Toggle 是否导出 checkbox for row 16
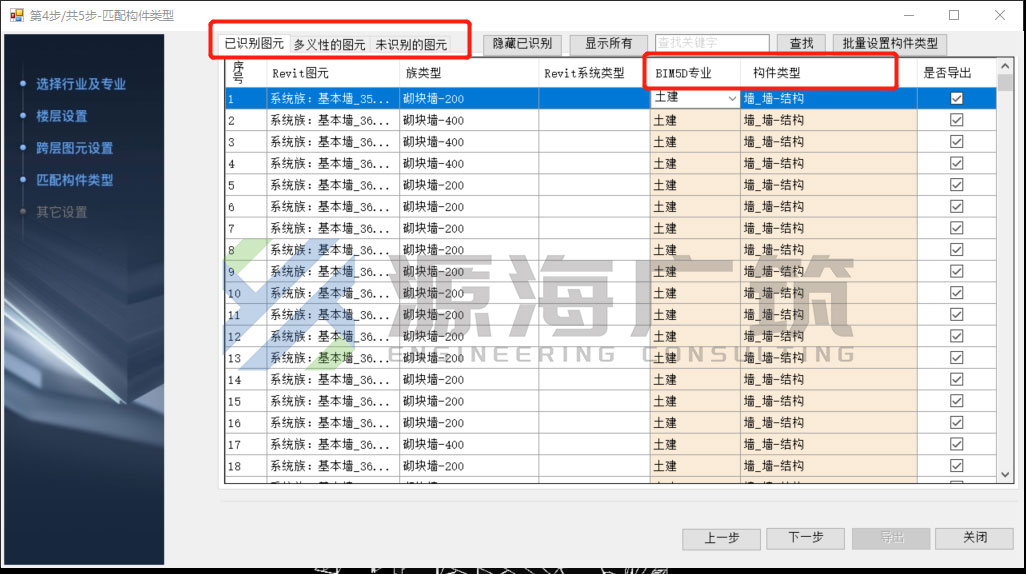This screenshot has height=574, width=1026. pos(957,423)
